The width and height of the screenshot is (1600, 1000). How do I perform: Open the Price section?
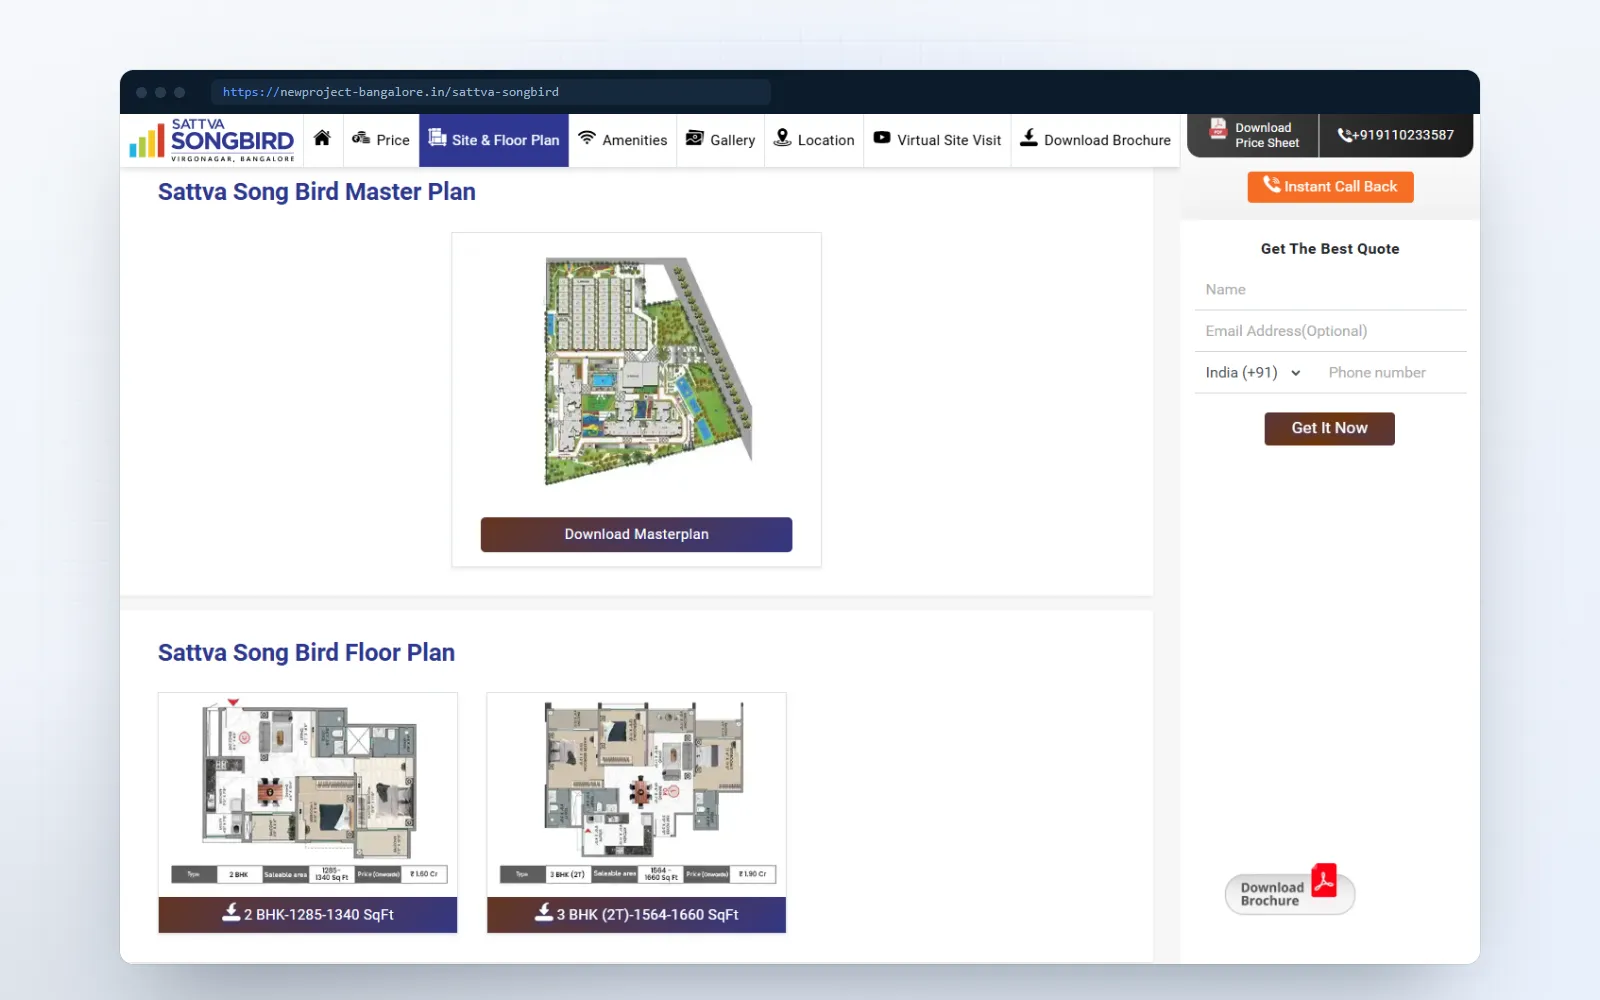click(x=381, y=140)
